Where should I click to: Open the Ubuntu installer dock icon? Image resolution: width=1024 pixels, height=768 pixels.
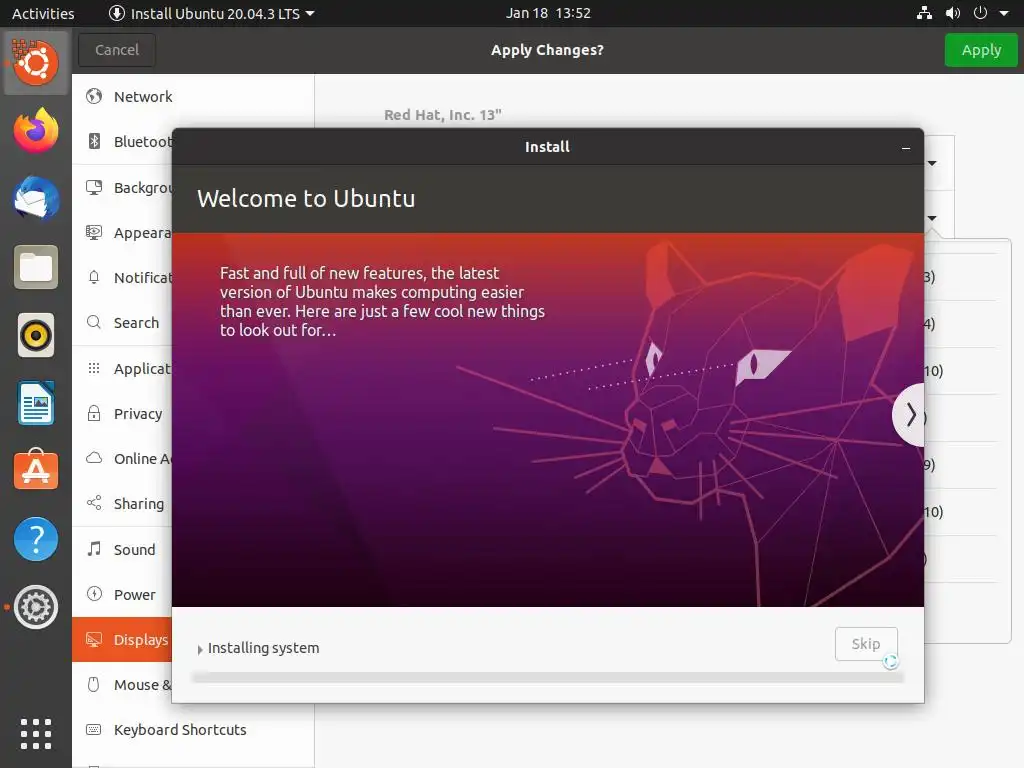36,63
